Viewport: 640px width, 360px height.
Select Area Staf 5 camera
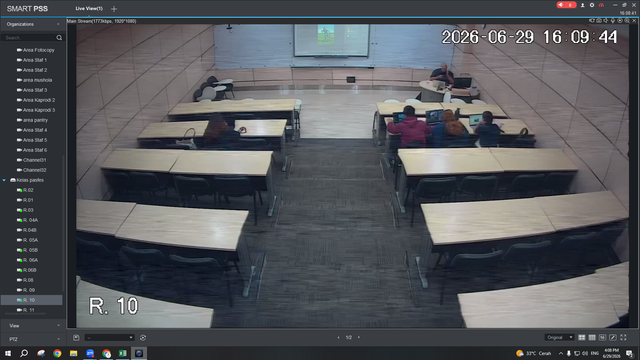tap(32, 140)
